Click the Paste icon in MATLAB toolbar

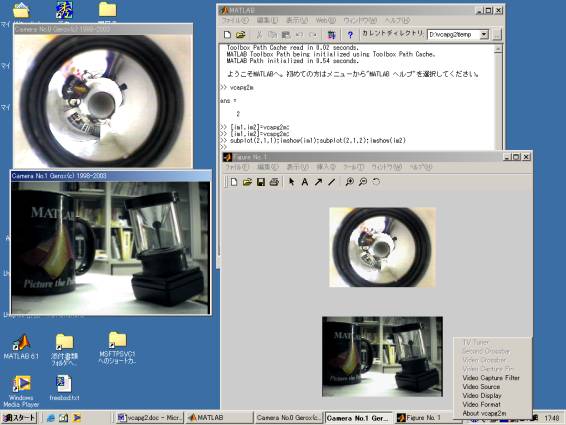[286, 35]
